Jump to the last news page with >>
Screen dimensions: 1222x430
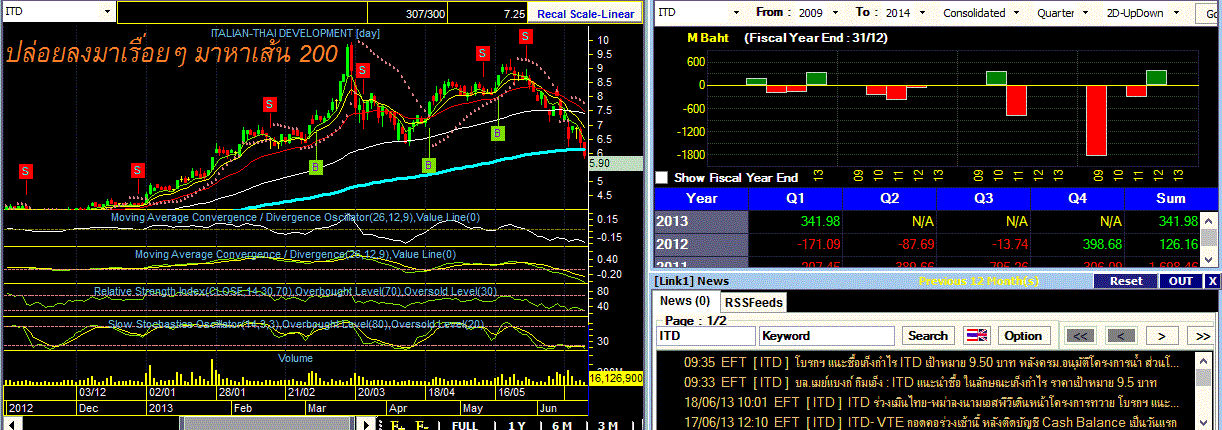(1202, 336)
